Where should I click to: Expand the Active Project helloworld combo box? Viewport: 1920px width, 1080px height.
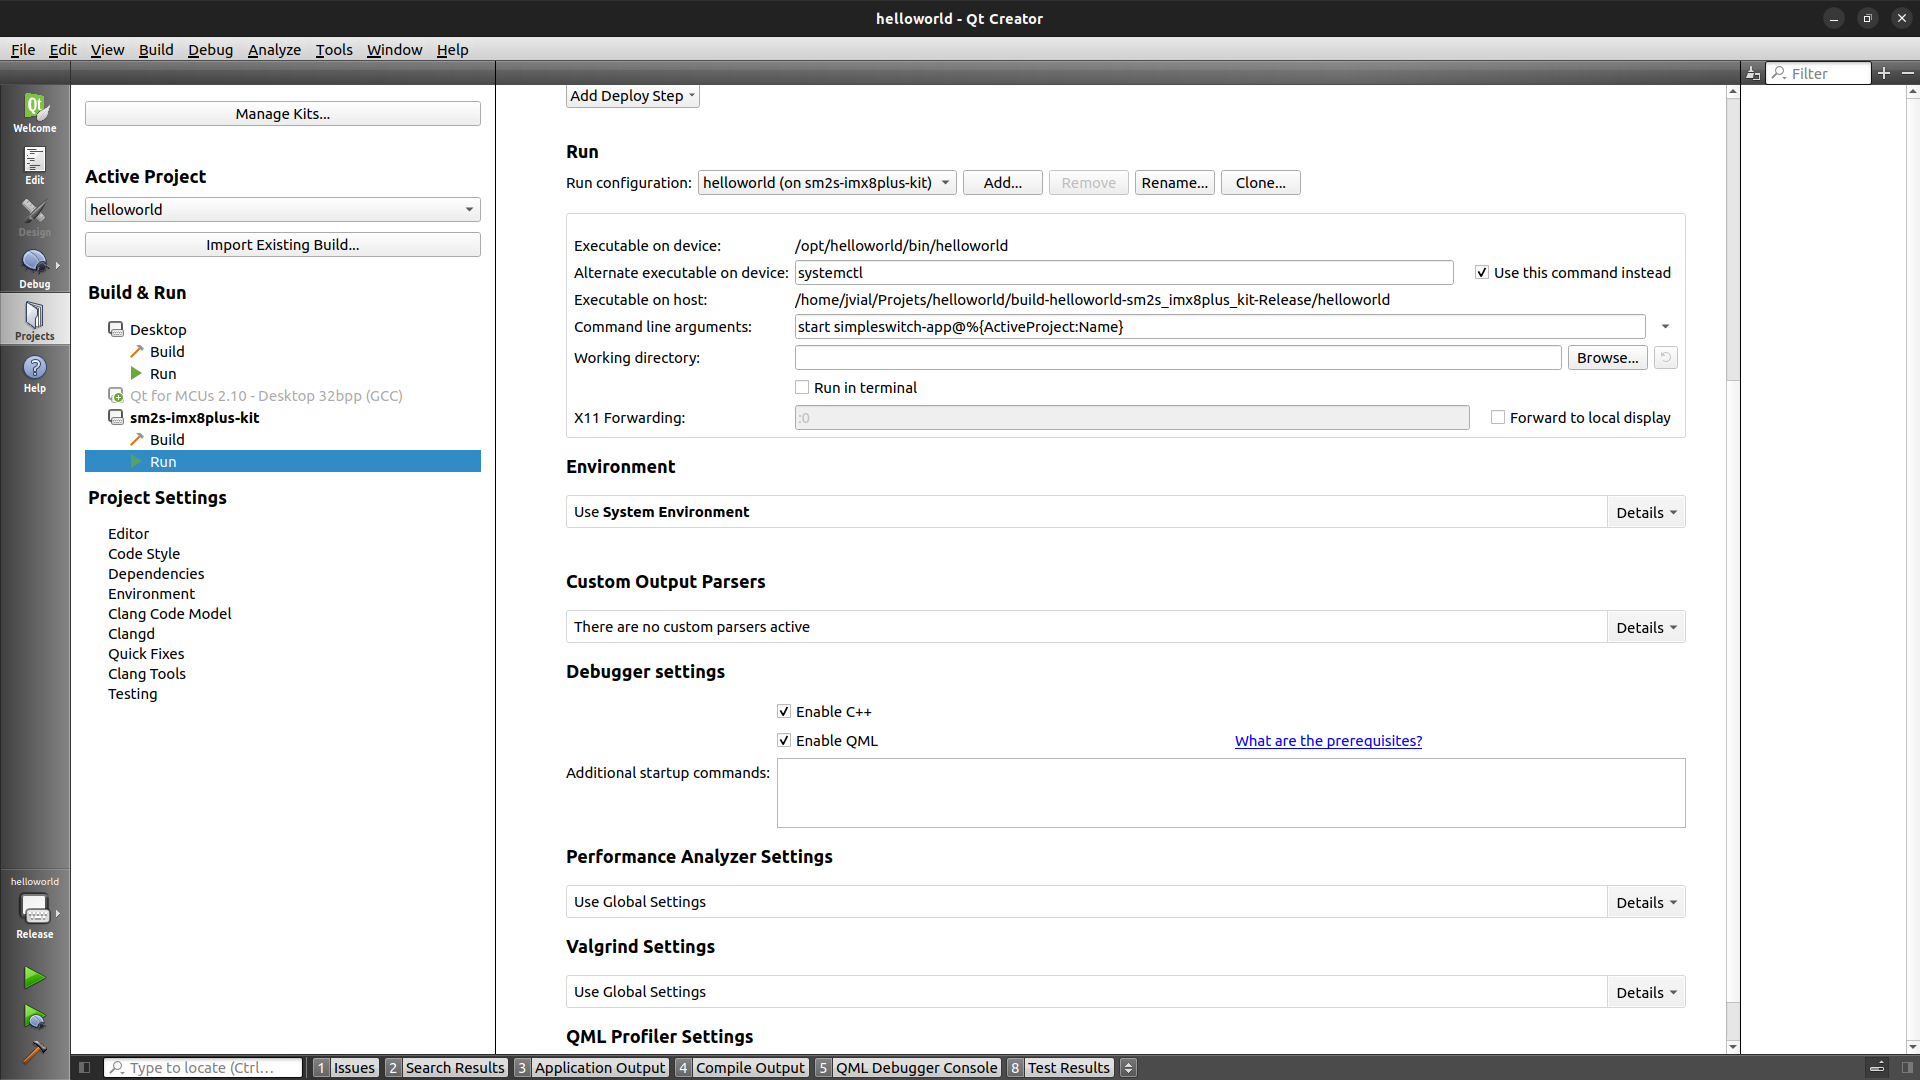(x=282, y=210)
